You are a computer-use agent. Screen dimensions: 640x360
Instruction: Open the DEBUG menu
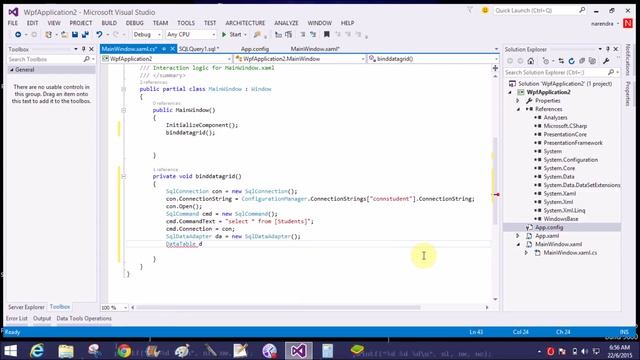click(135, 23)
